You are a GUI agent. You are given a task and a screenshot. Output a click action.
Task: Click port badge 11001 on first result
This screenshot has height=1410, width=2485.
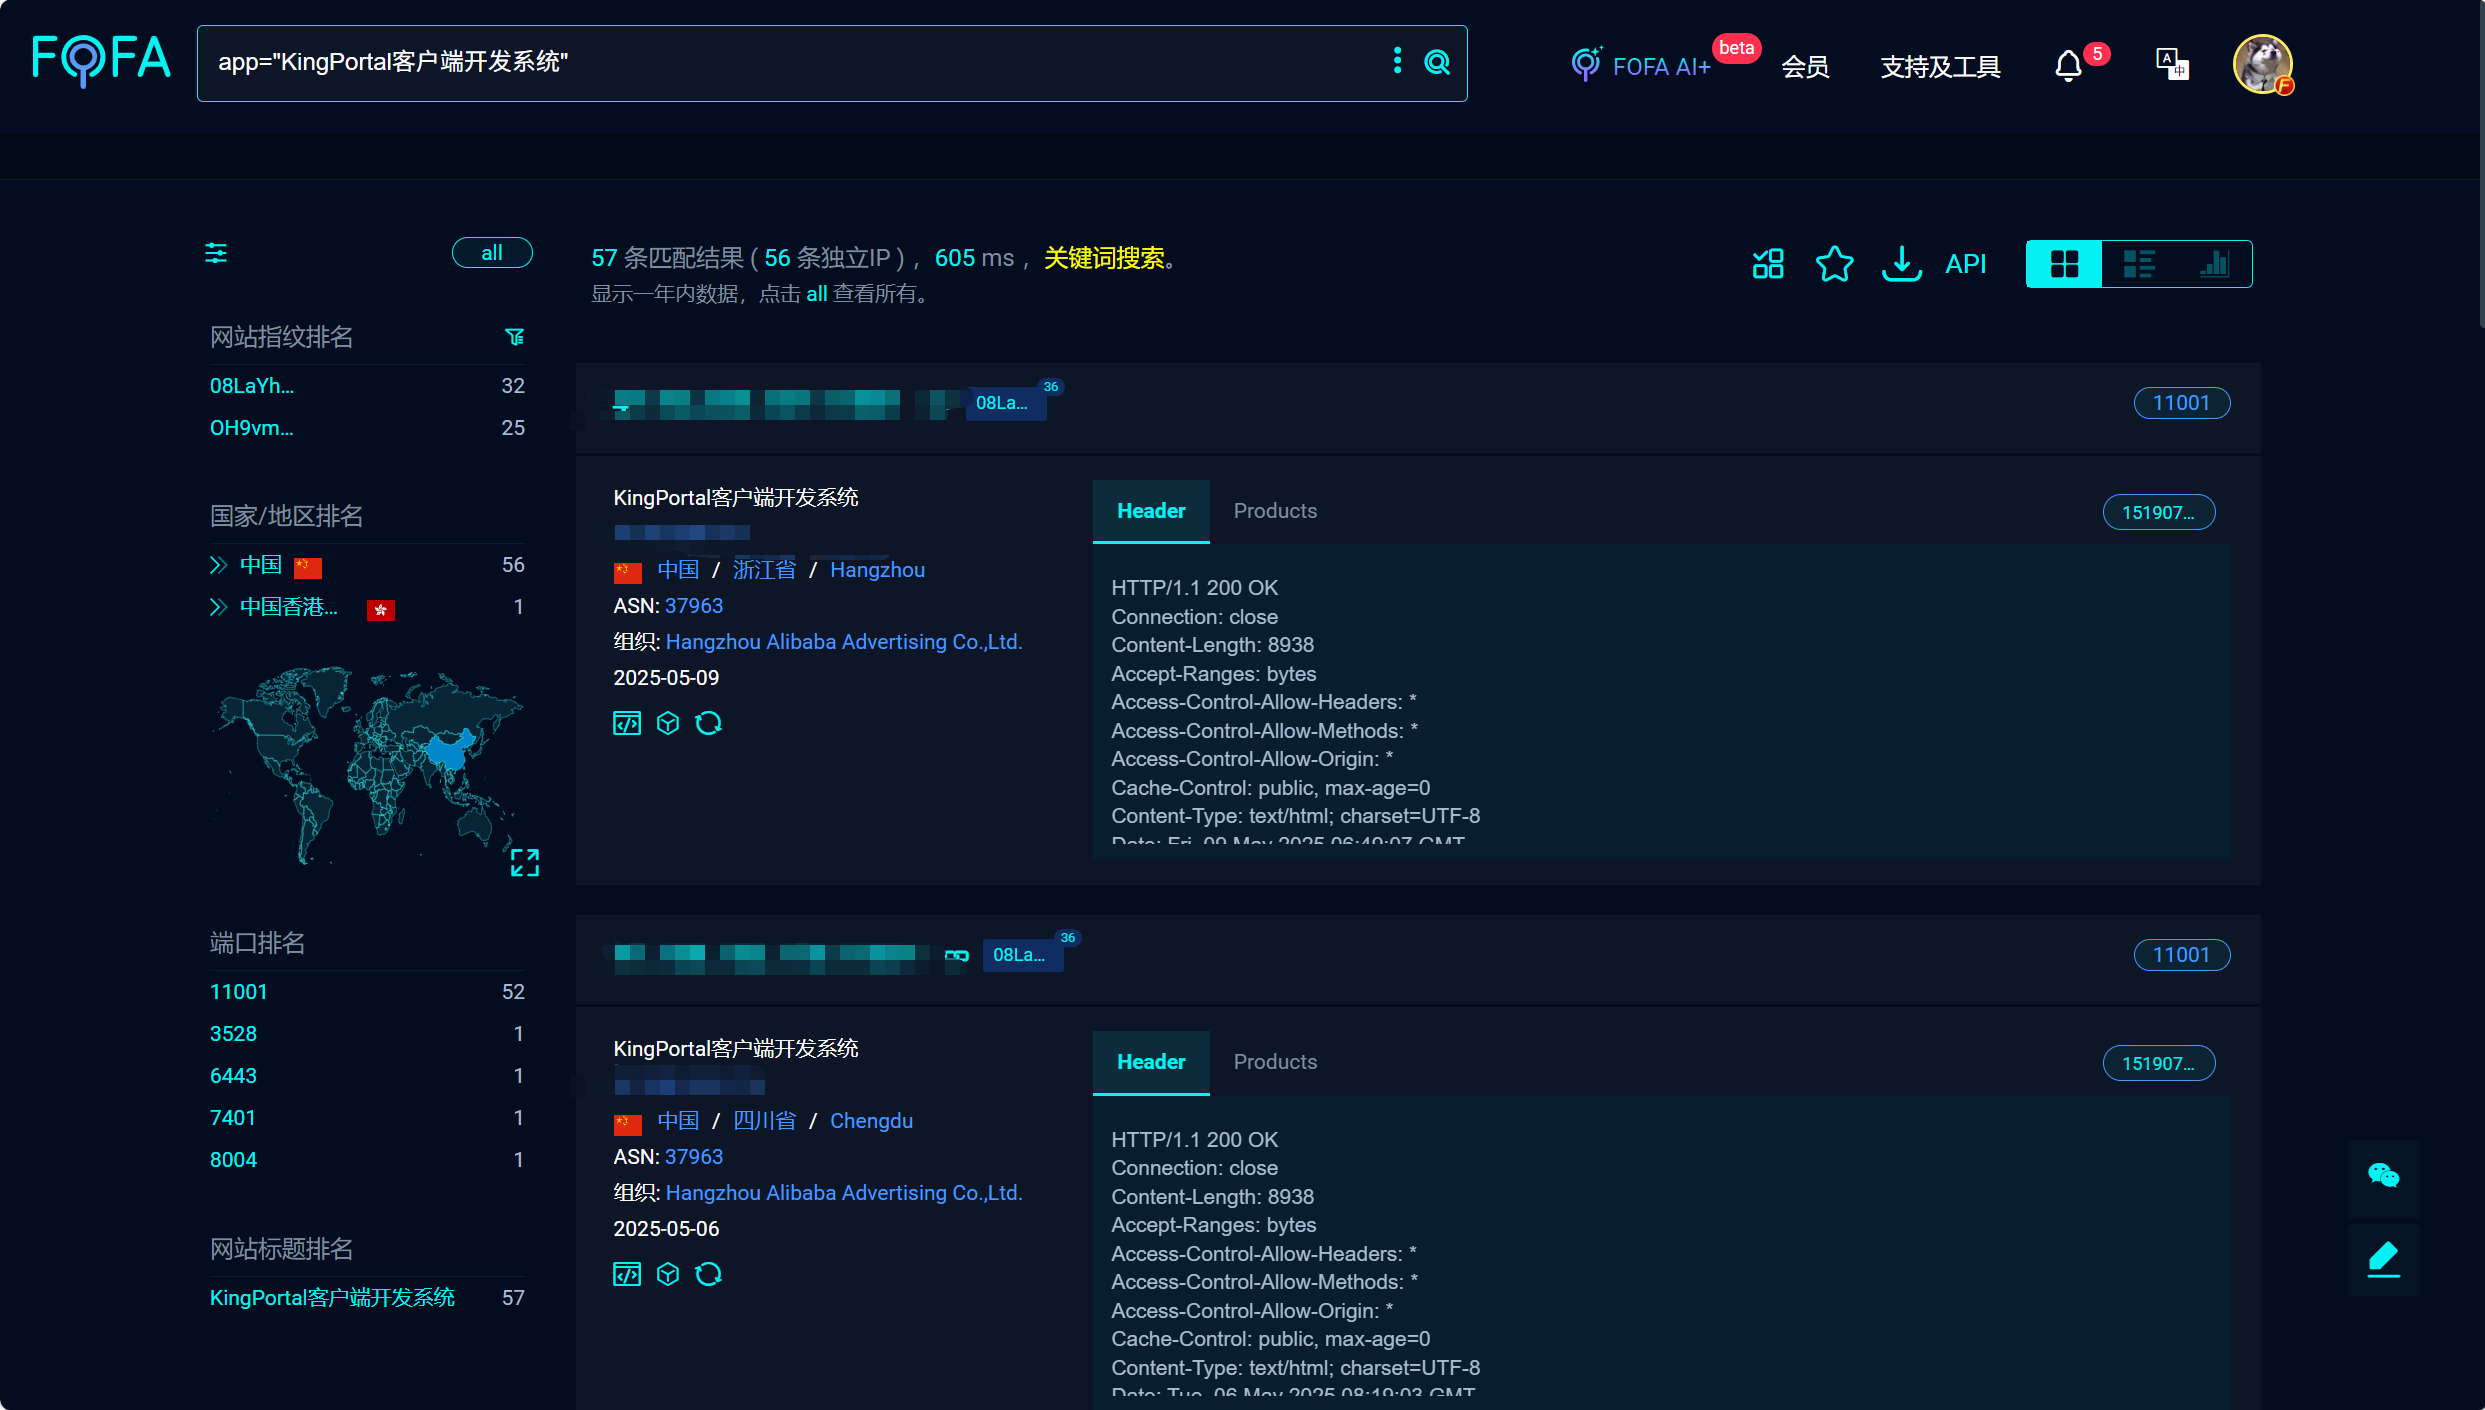coord(2181,403)
